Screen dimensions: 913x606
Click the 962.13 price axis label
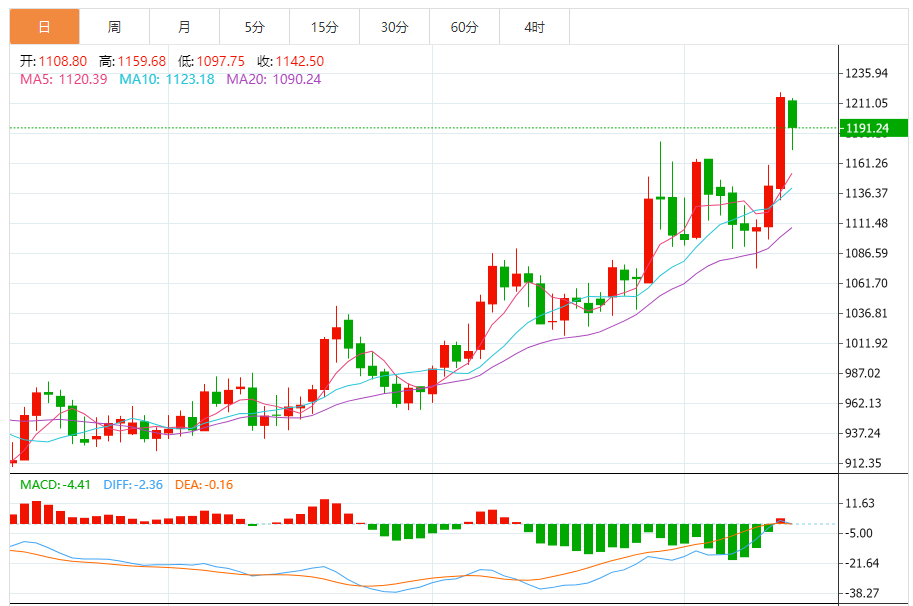[863, 403]
